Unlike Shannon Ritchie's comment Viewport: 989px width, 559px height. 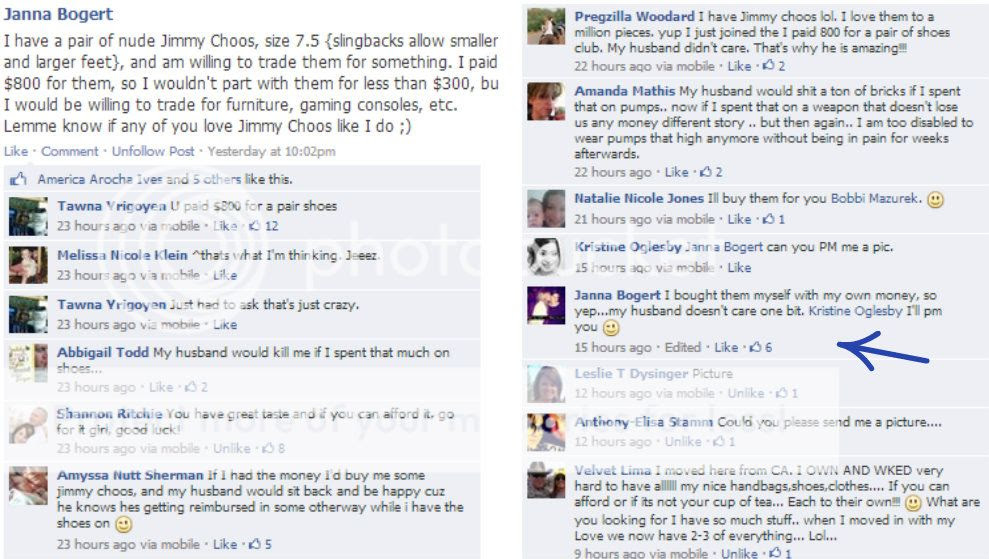231,448
